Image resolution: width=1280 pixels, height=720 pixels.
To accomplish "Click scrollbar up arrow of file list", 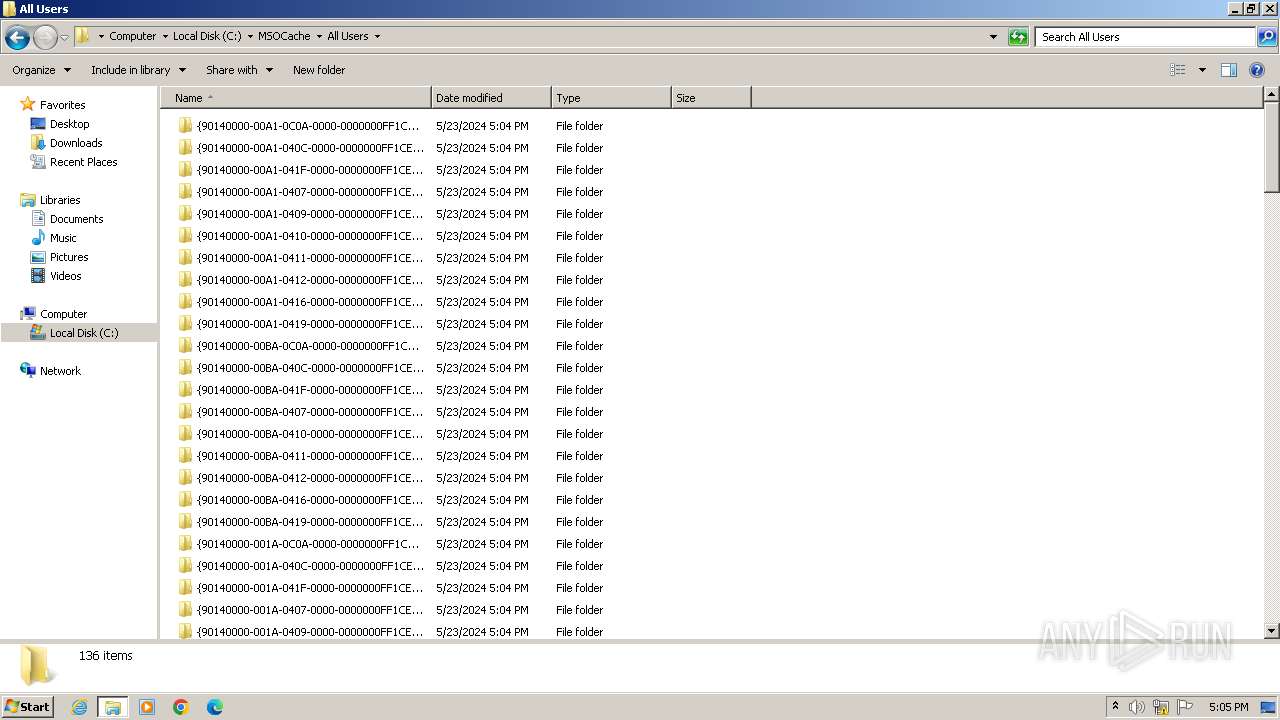I will click(1271, 95).
